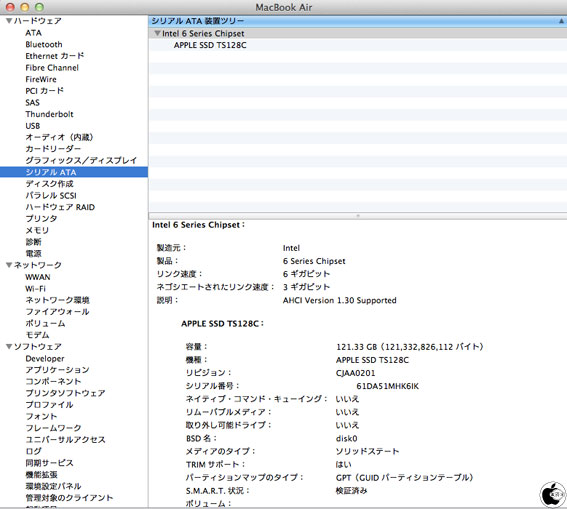Image resolution: width=567 pixels, height=509 pixels.
Task: Select APPLE SSD TS128C in device tree
Action: click(x=210, y=45)
